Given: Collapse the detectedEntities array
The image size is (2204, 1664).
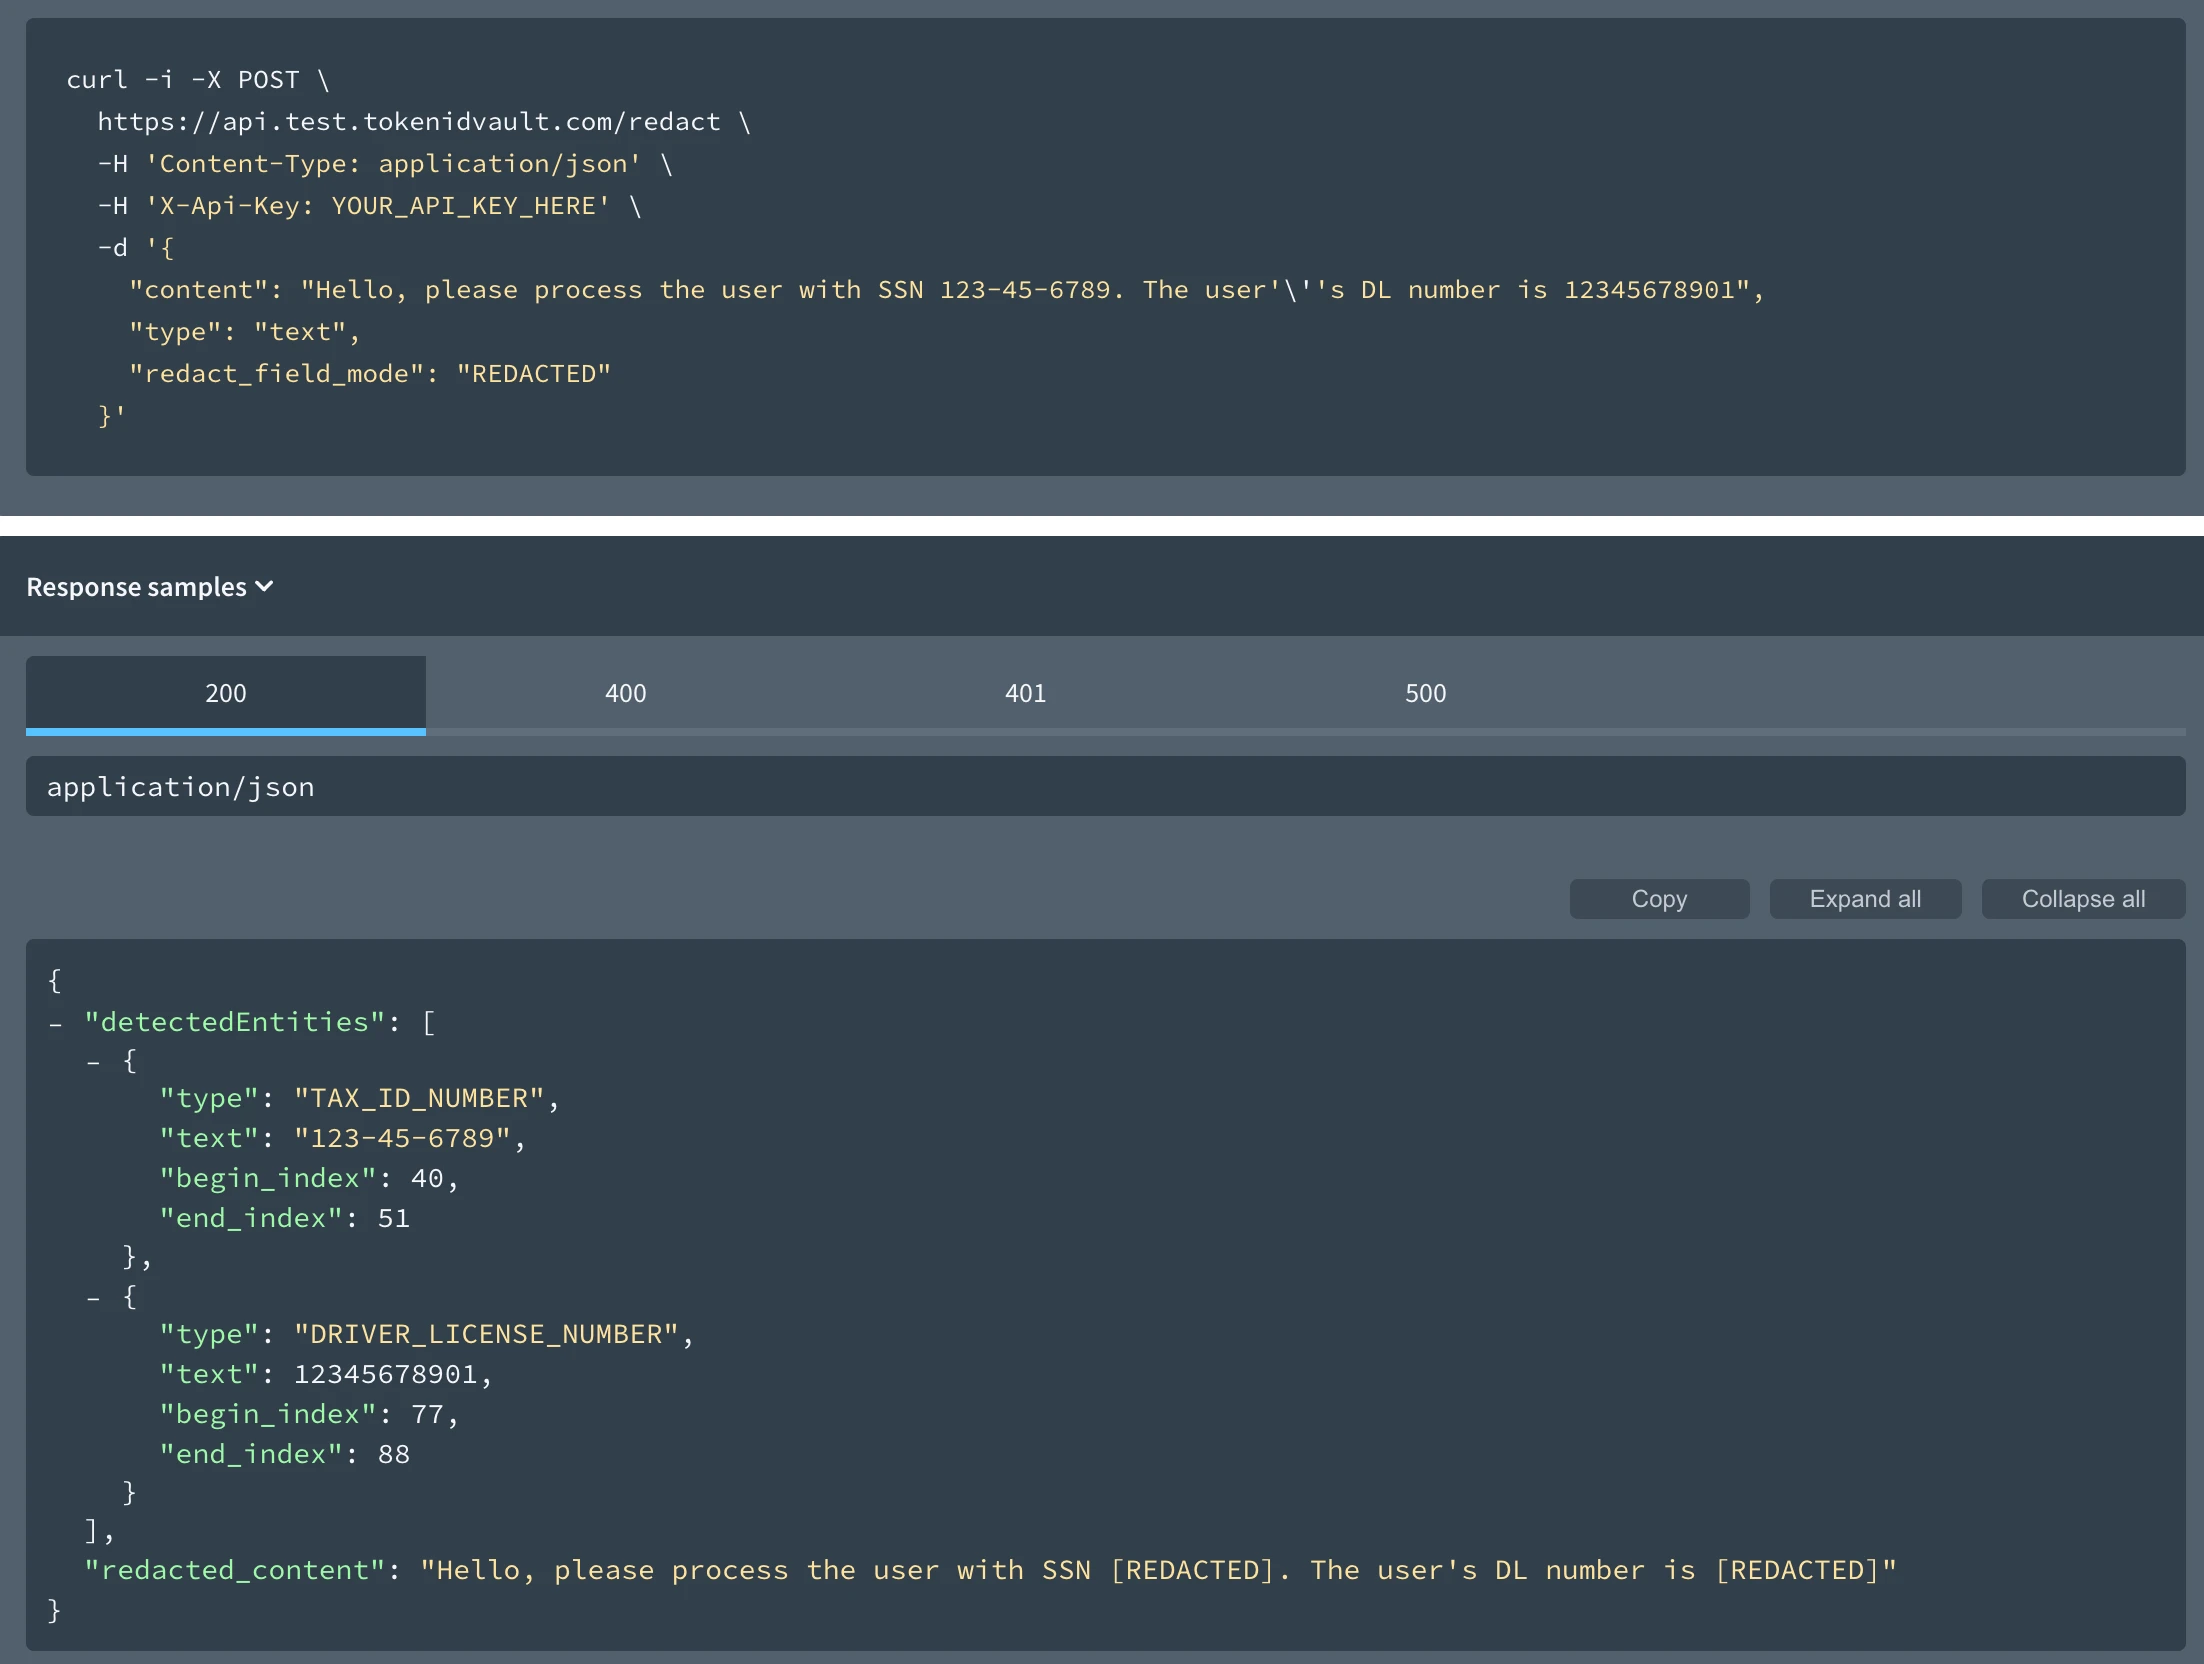Looking at the screenshot, I should click(56, 1021).
